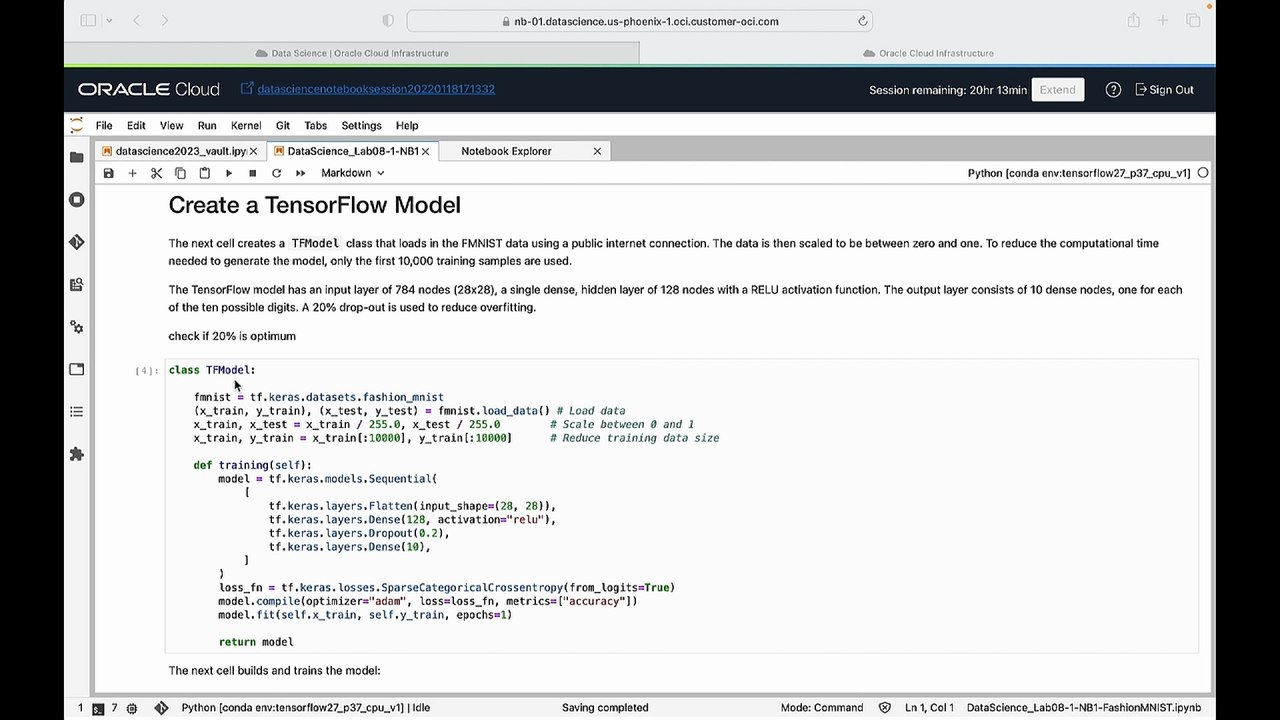Open the extension manager puzzle icon
Image resolution: width=1280 pixels, height=720 pixels.
point(77,454)
